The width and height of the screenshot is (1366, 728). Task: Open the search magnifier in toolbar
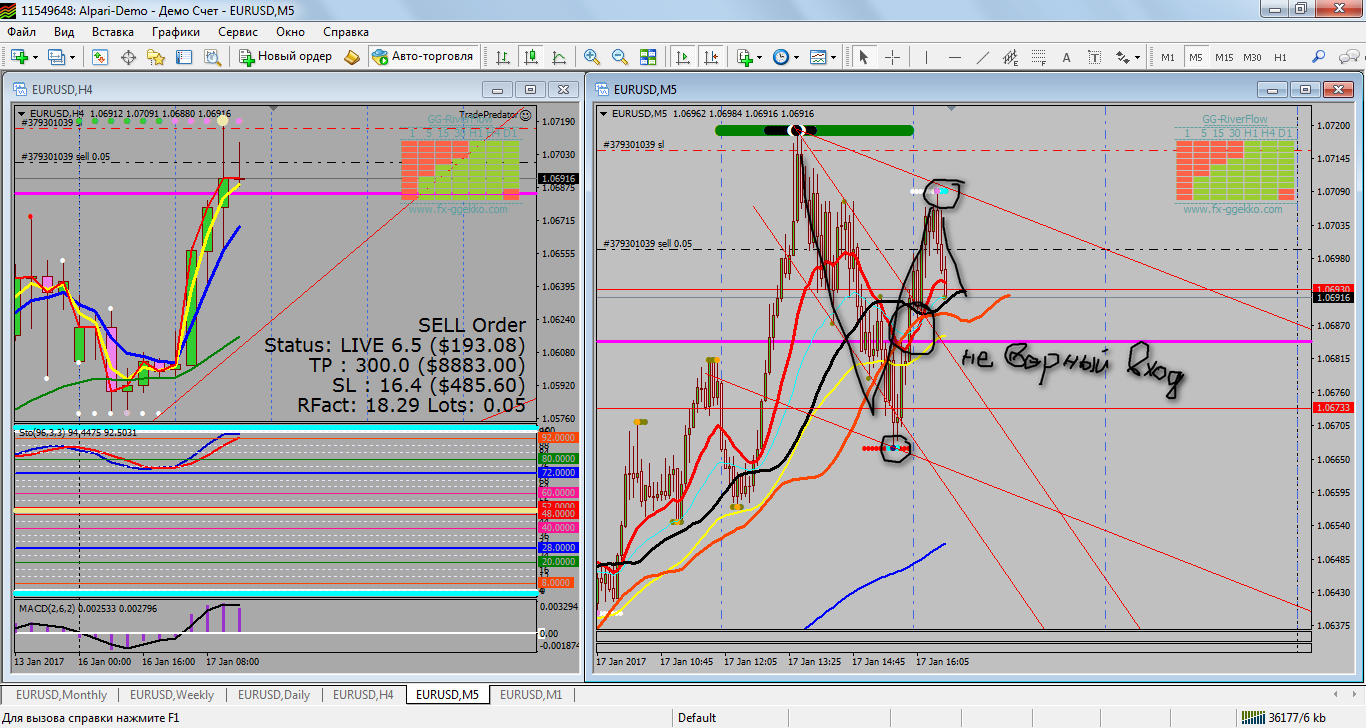click(x=1319, y=57)
